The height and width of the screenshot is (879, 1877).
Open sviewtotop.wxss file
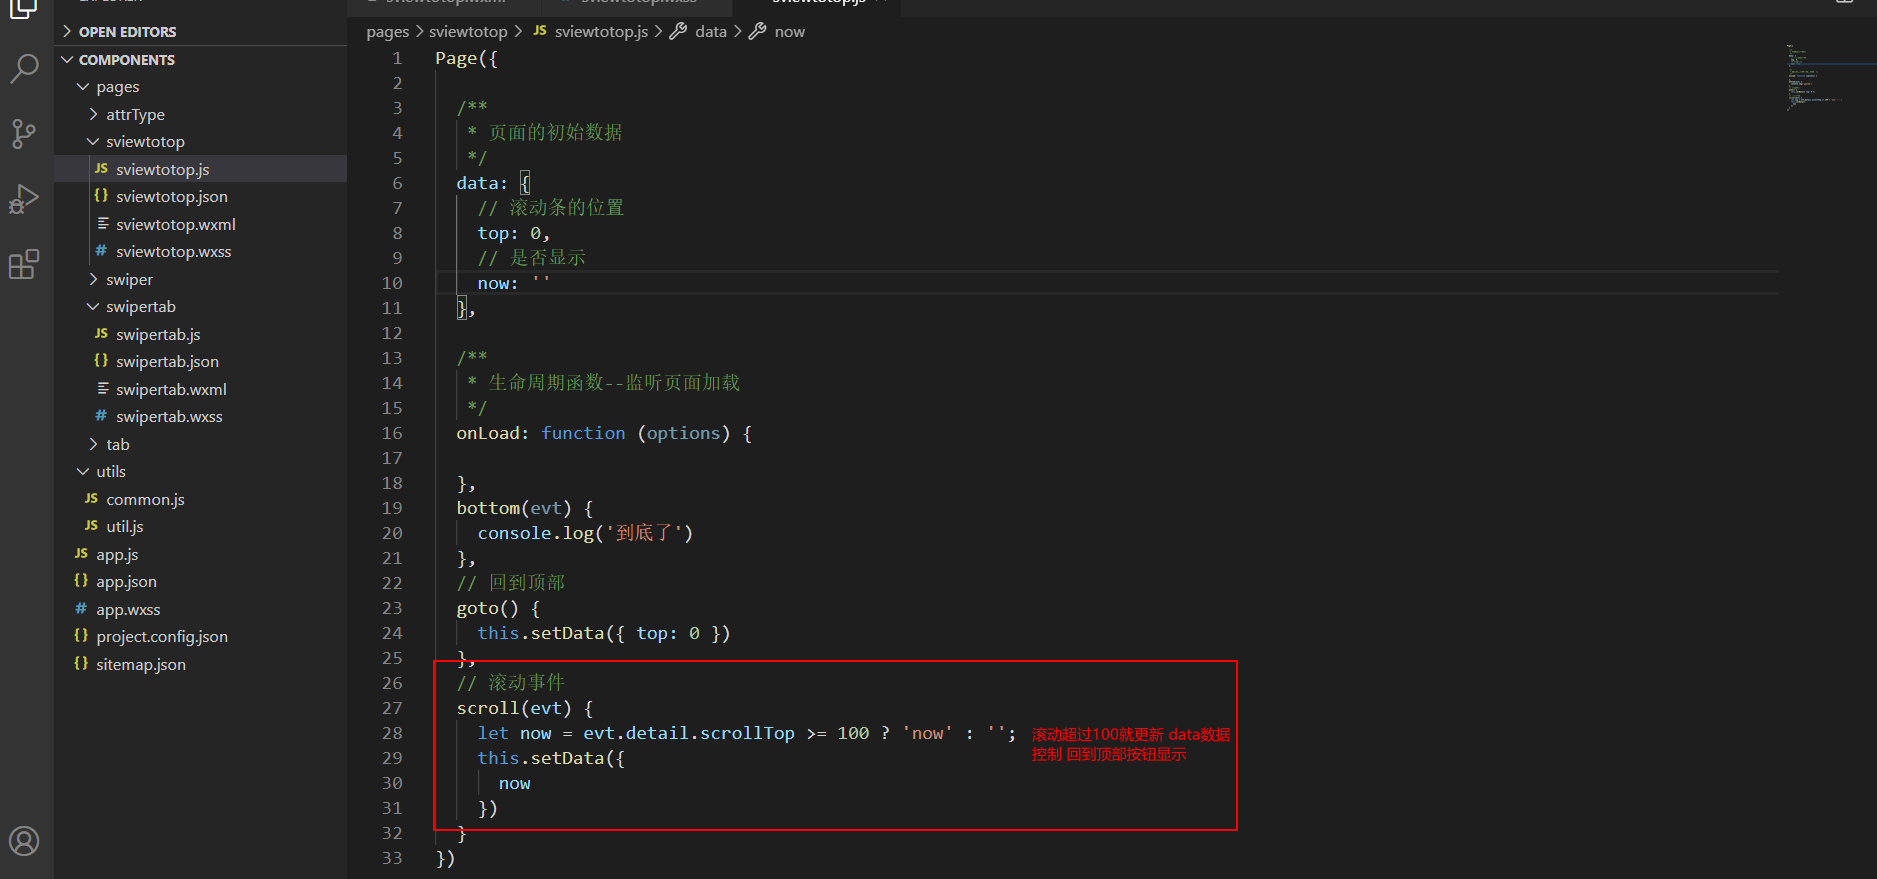[x=200, y=252]
